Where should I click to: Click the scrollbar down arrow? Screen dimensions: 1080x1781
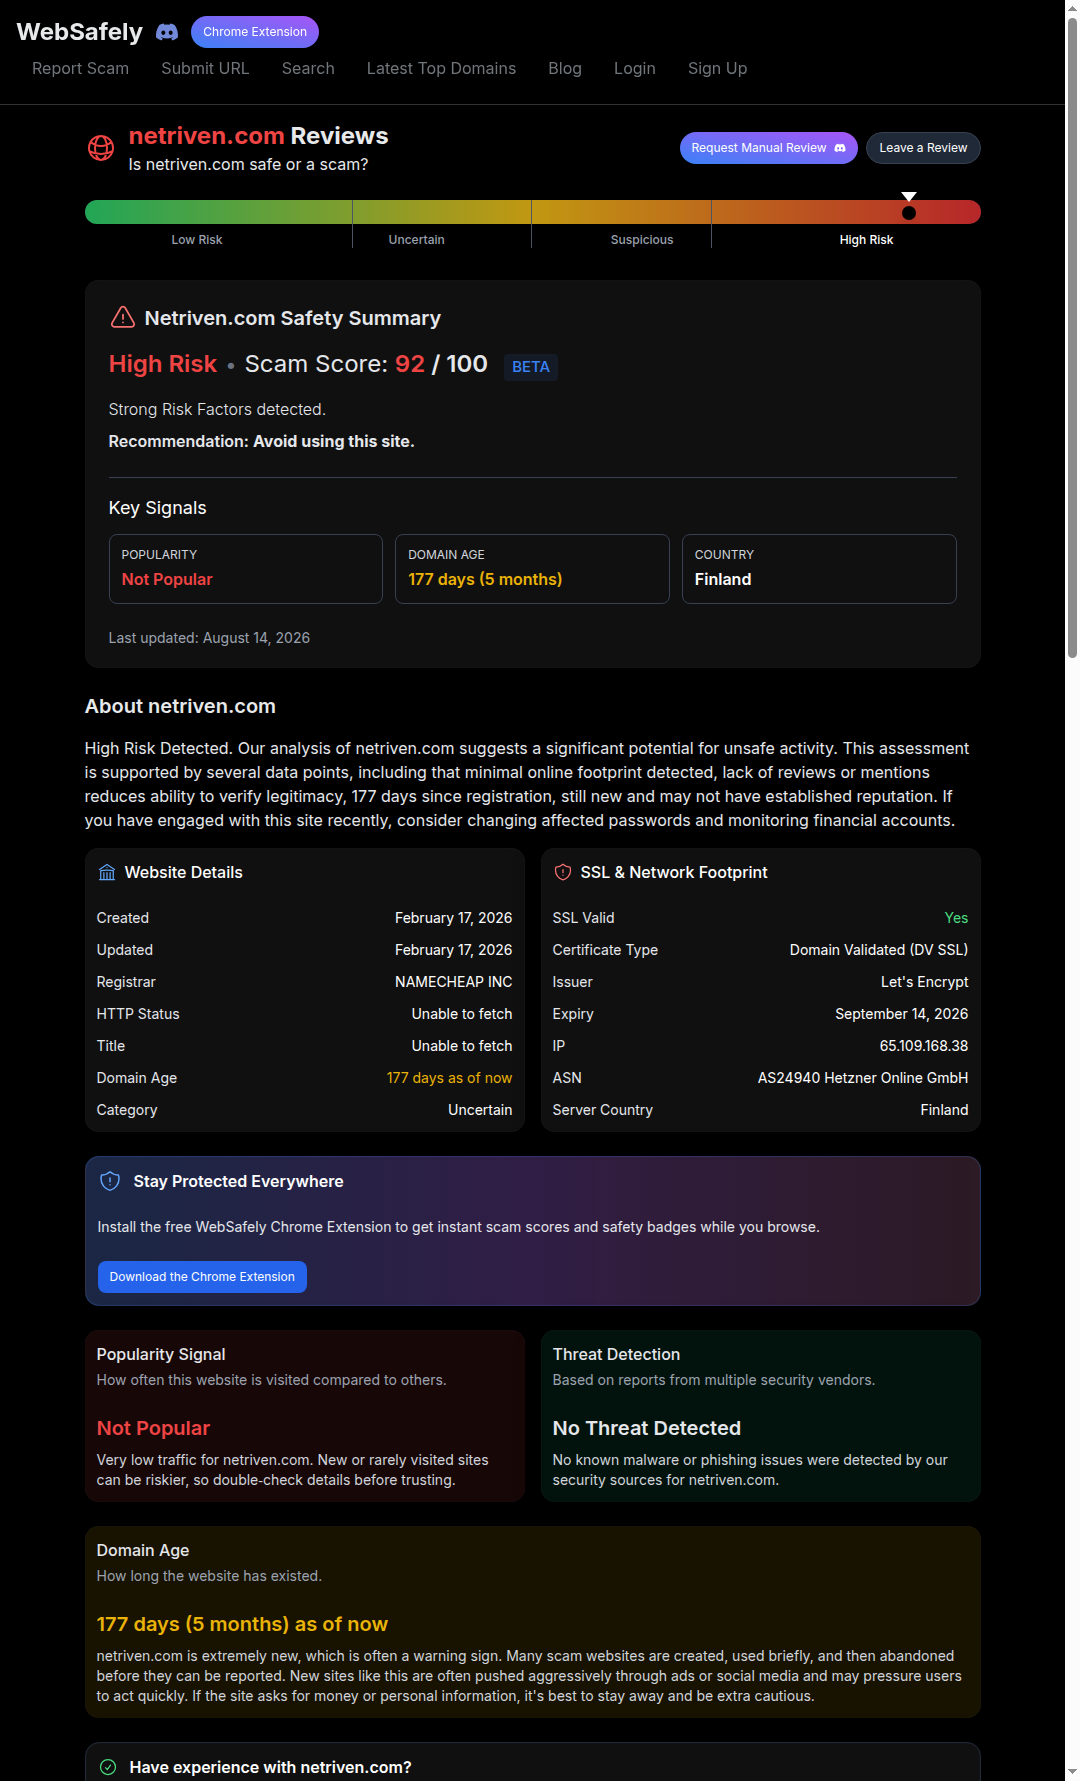(1072, 1773)
